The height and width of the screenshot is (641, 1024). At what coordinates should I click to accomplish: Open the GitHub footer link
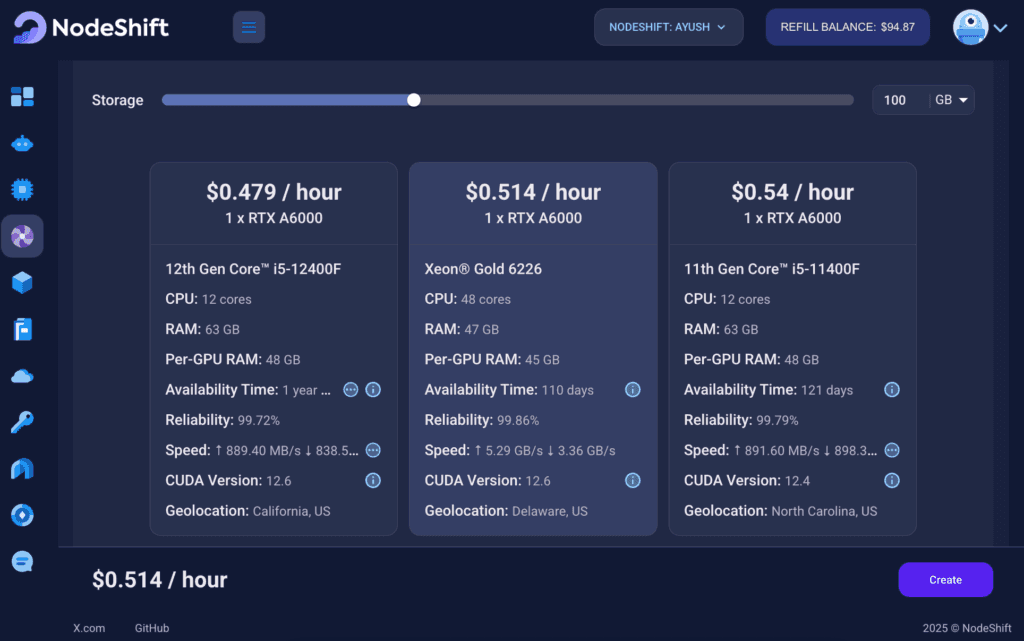click(152, 628)
